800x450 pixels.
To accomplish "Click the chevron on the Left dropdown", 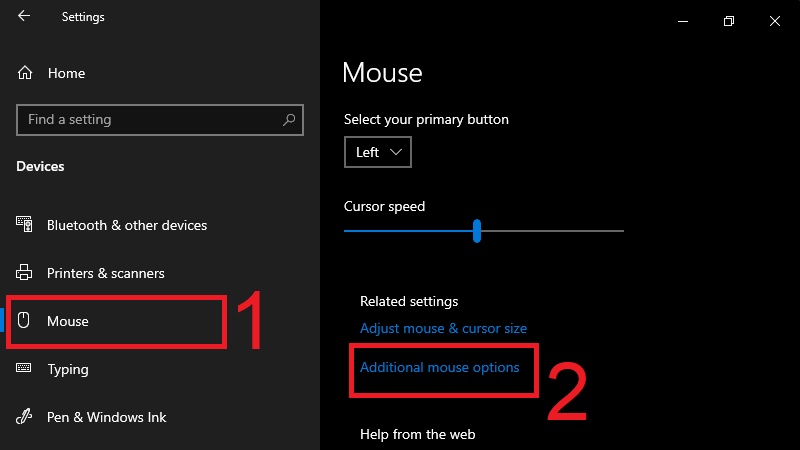I will [396, 152].
